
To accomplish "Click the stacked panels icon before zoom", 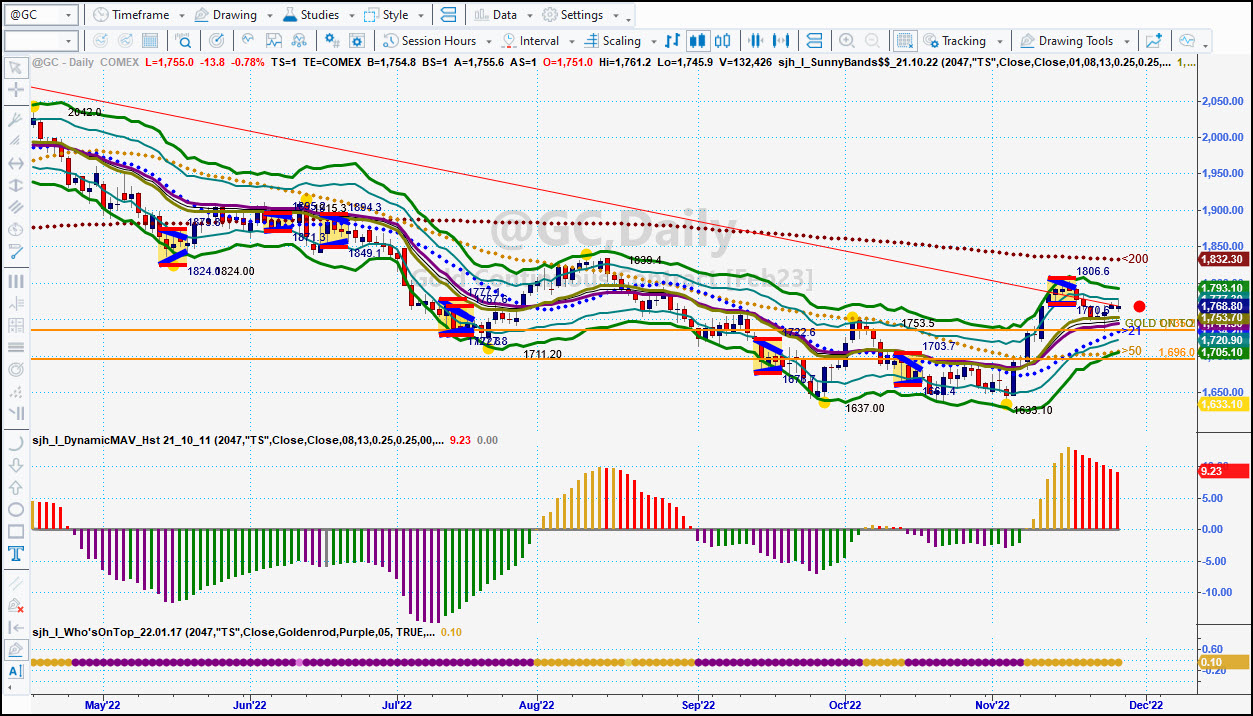I will pos(814,41).
